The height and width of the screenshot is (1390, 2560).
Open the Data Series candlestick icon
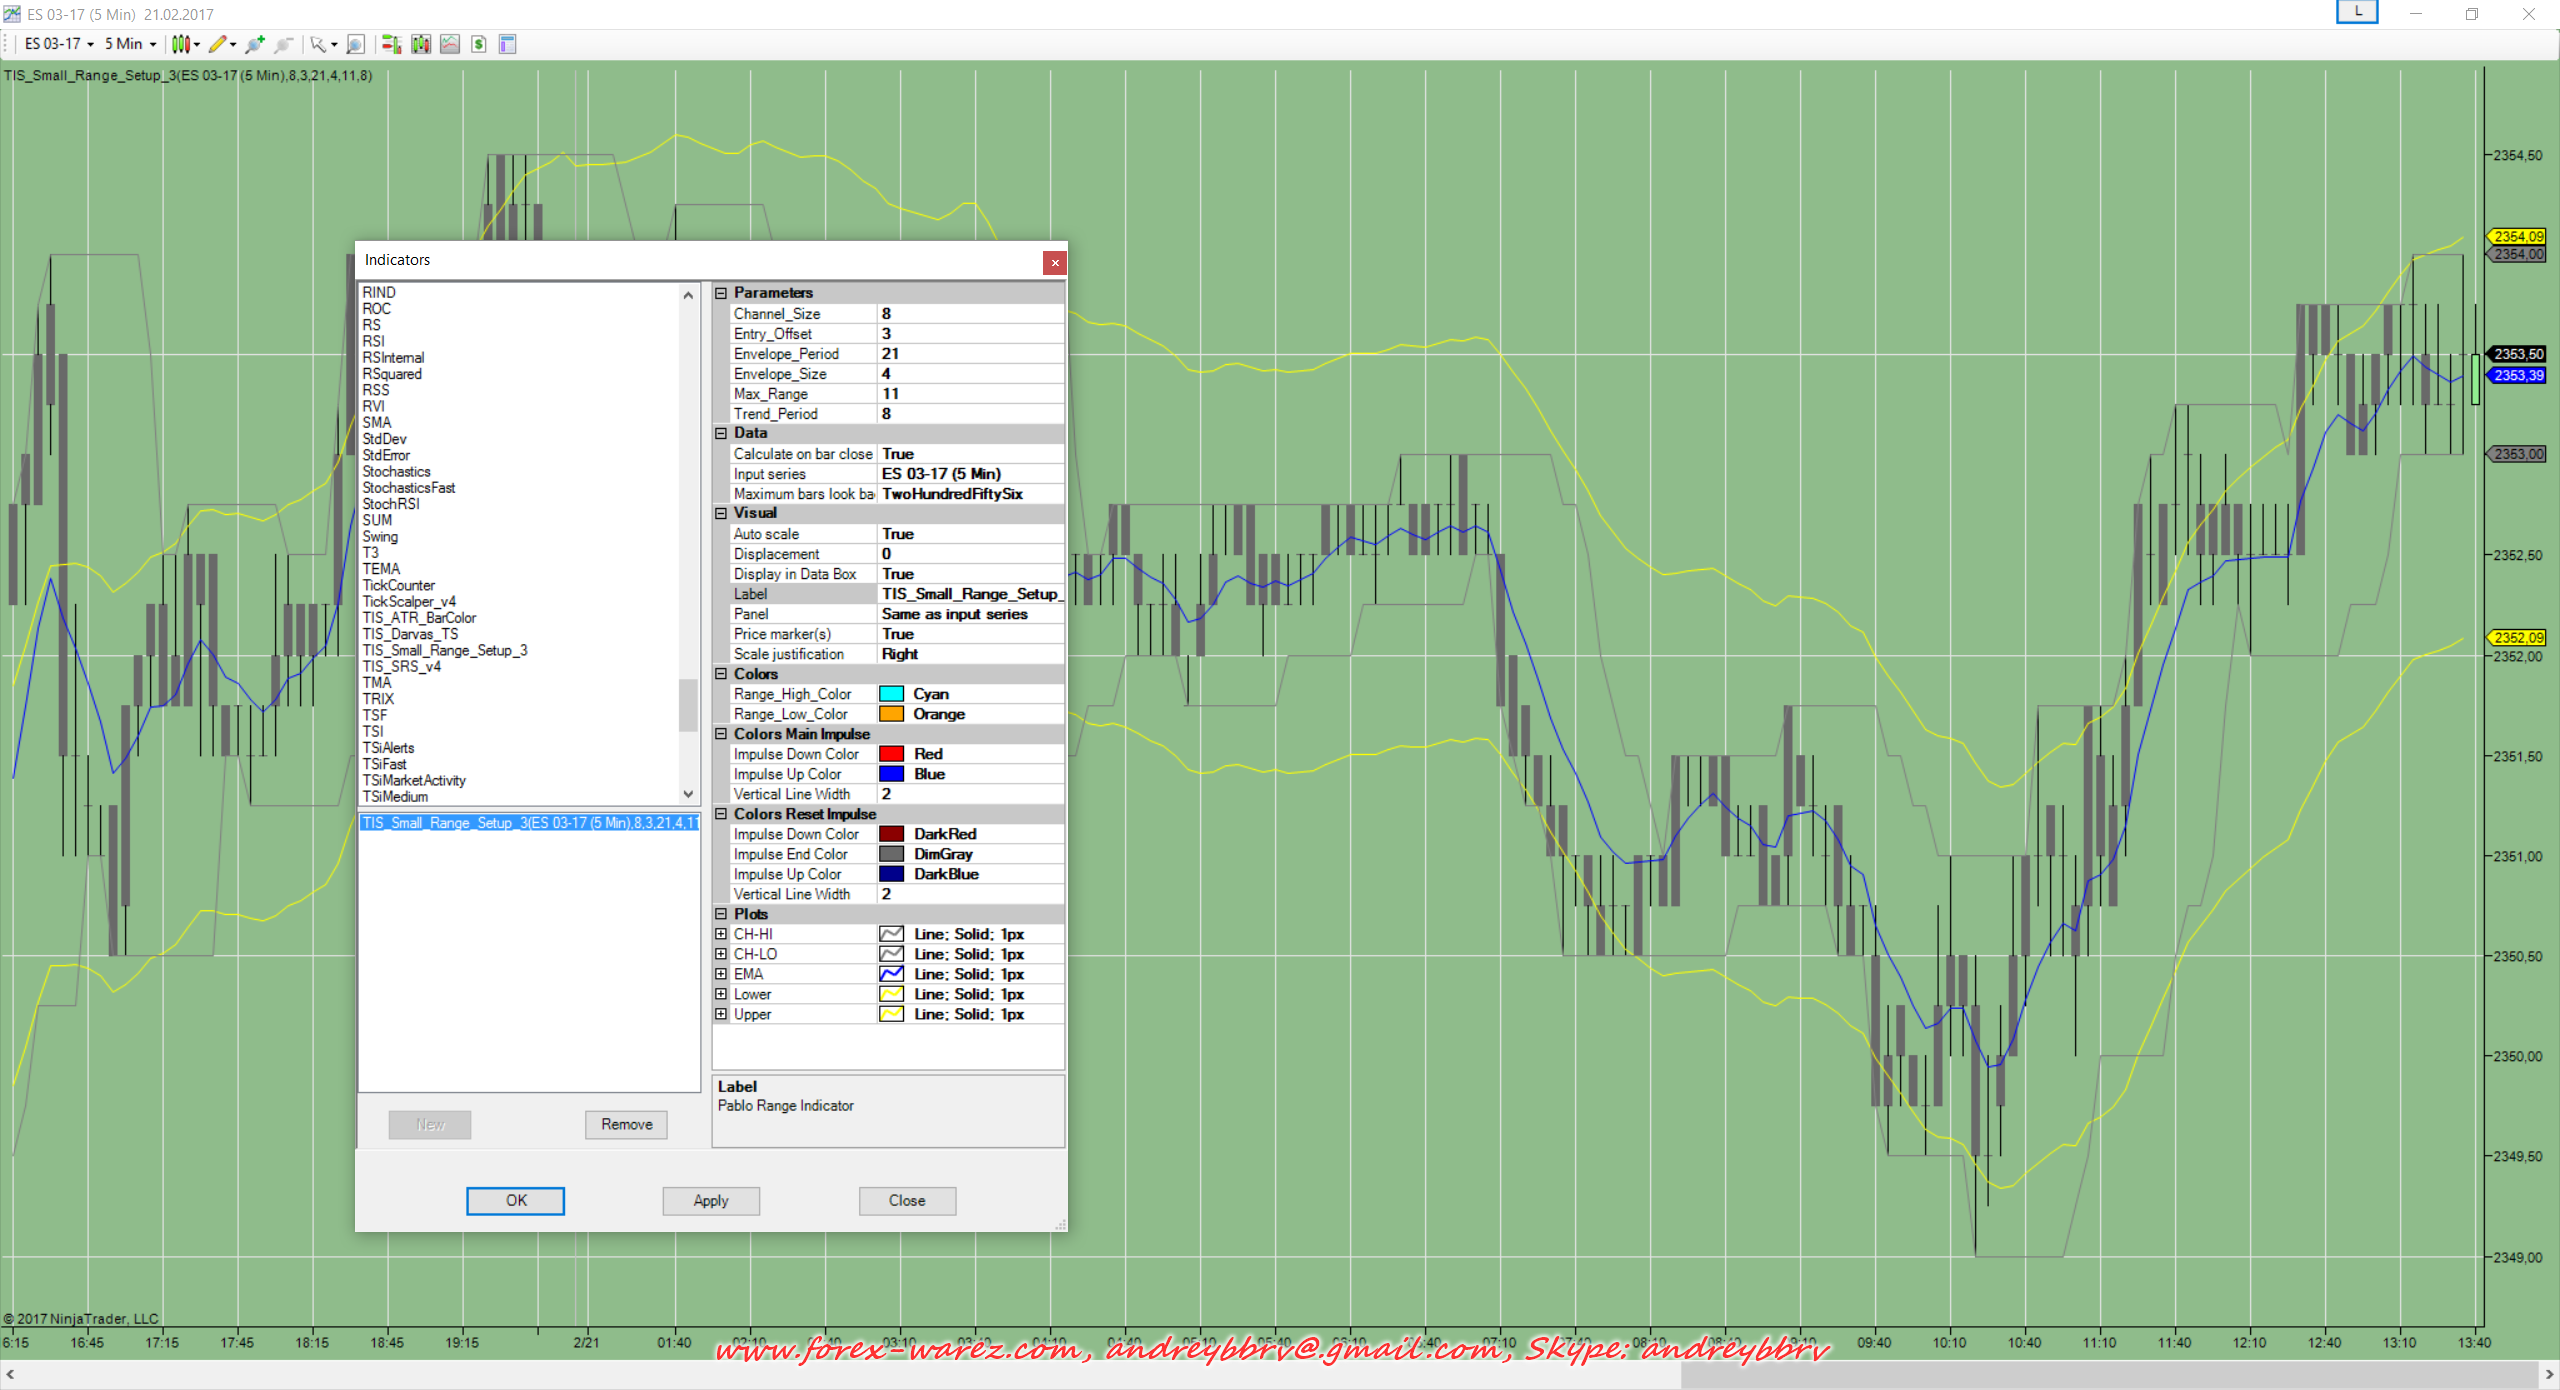coord(421,44)
